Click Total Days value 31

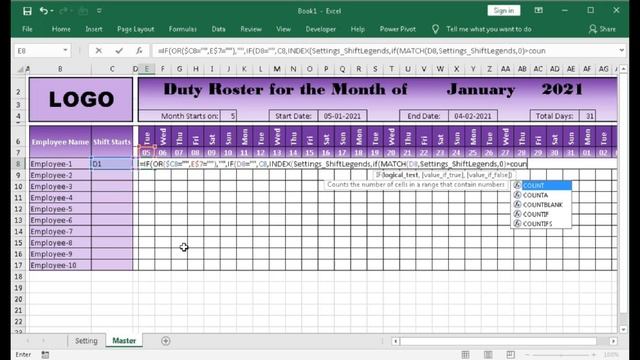click(587, 116)
